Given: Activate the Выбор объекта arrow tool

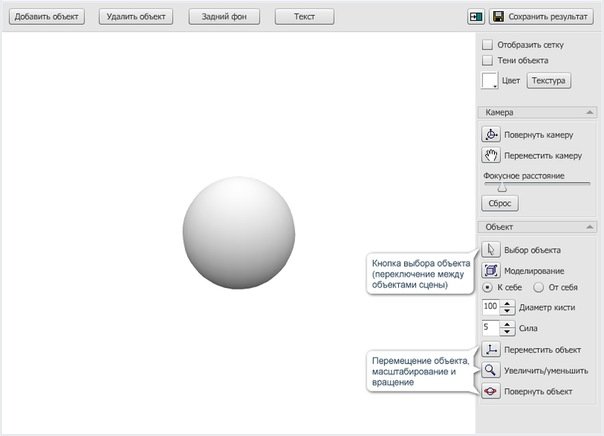Looking at the screenshot, I should click(491, 250).
